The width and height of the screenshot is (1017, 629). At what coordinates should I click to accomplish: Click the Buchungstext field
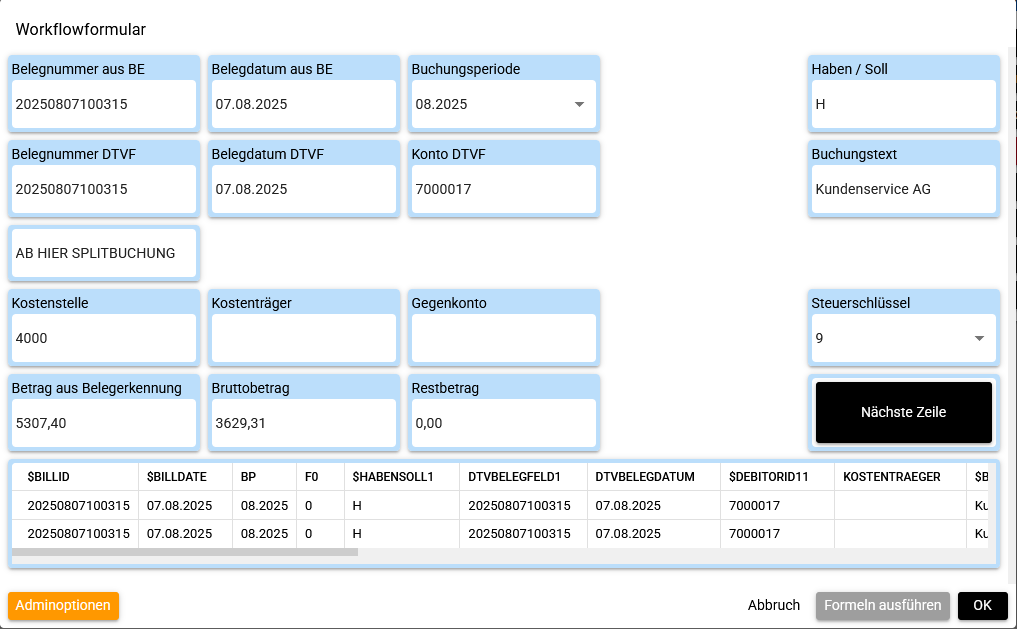pyautogui.click(x=903, y=189)
